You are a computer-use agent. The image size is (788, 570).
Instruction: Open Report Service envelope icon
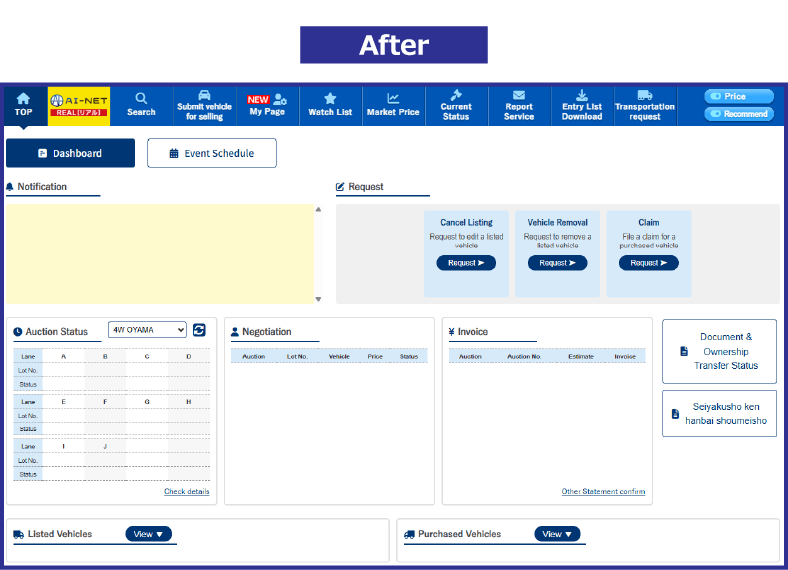click(x=519, y=96)
